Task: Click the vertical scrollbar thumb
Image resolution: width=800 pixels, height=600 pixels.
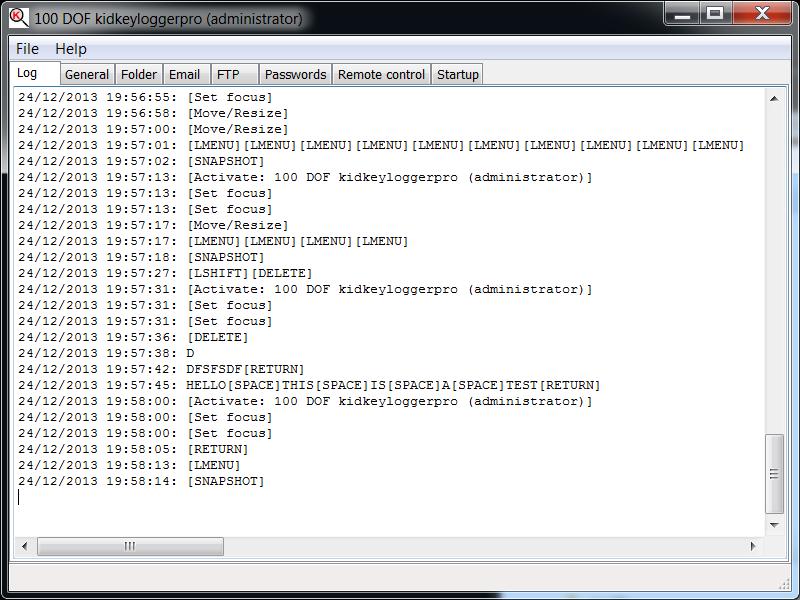Action: click(x=774, y=473)
